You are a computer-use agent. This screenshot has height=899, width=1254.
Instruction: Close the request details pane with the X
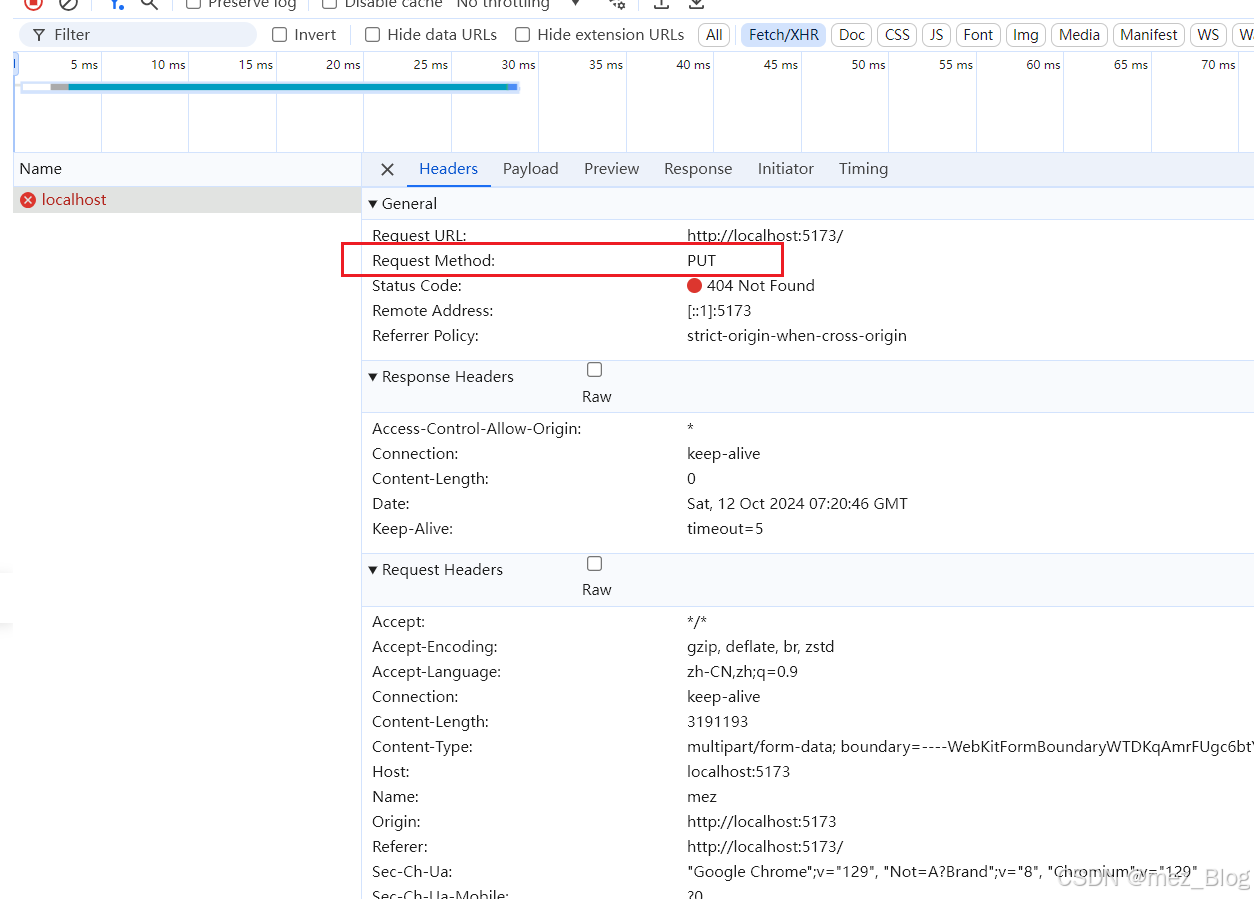pyautogui.click(x=387, y=169)
